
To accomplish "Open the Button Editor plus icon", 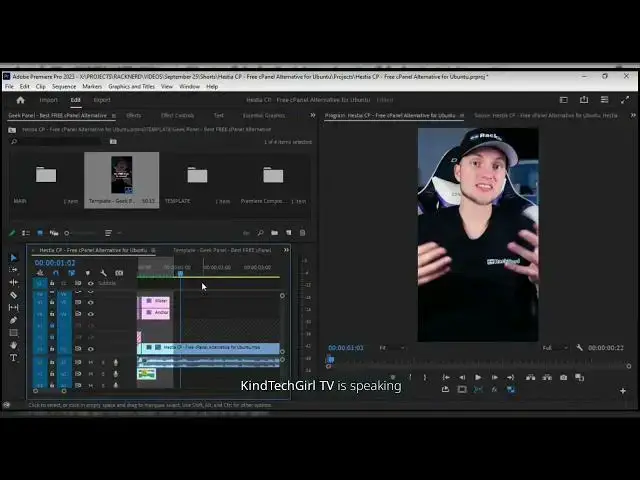I will pos(623,391).
